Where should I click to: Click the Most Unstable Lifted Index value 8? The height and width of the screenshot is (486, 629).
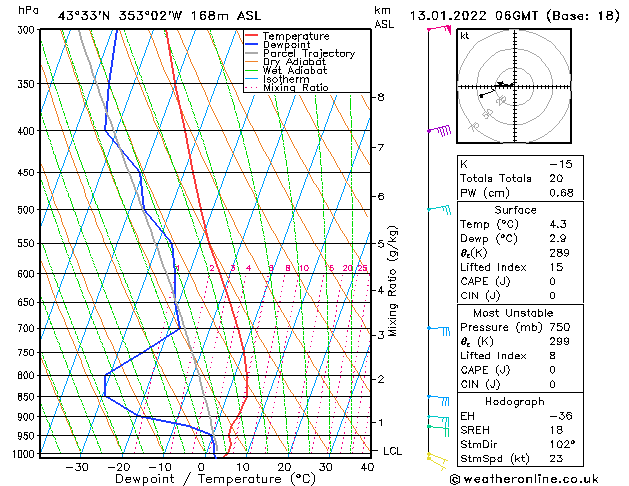tap(553, 356)
